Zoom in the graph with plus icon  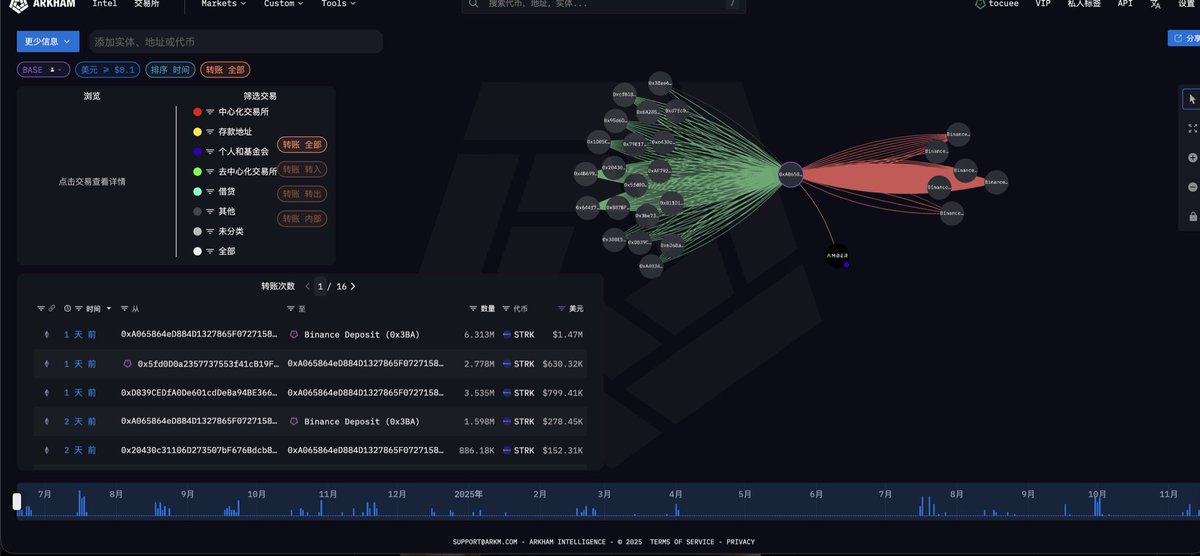[1192, 158]
